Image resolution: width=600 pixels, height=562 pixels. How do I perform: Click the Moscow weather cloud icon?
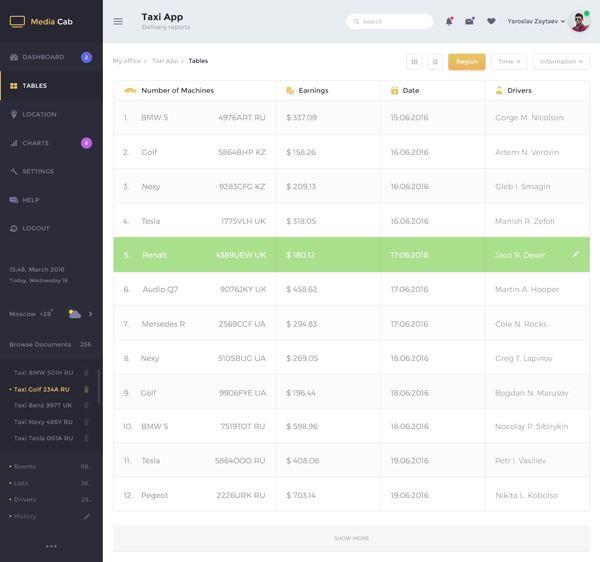click(74, 314)
